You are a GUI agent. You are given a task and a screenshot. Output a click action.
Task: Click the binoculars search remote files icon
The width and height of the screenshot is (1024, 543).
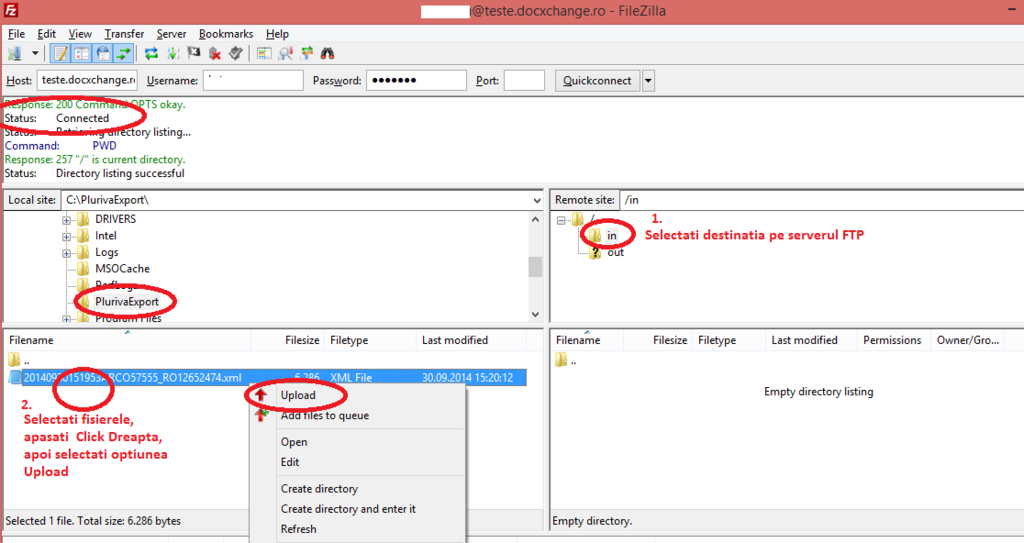(x=327, y=53)
